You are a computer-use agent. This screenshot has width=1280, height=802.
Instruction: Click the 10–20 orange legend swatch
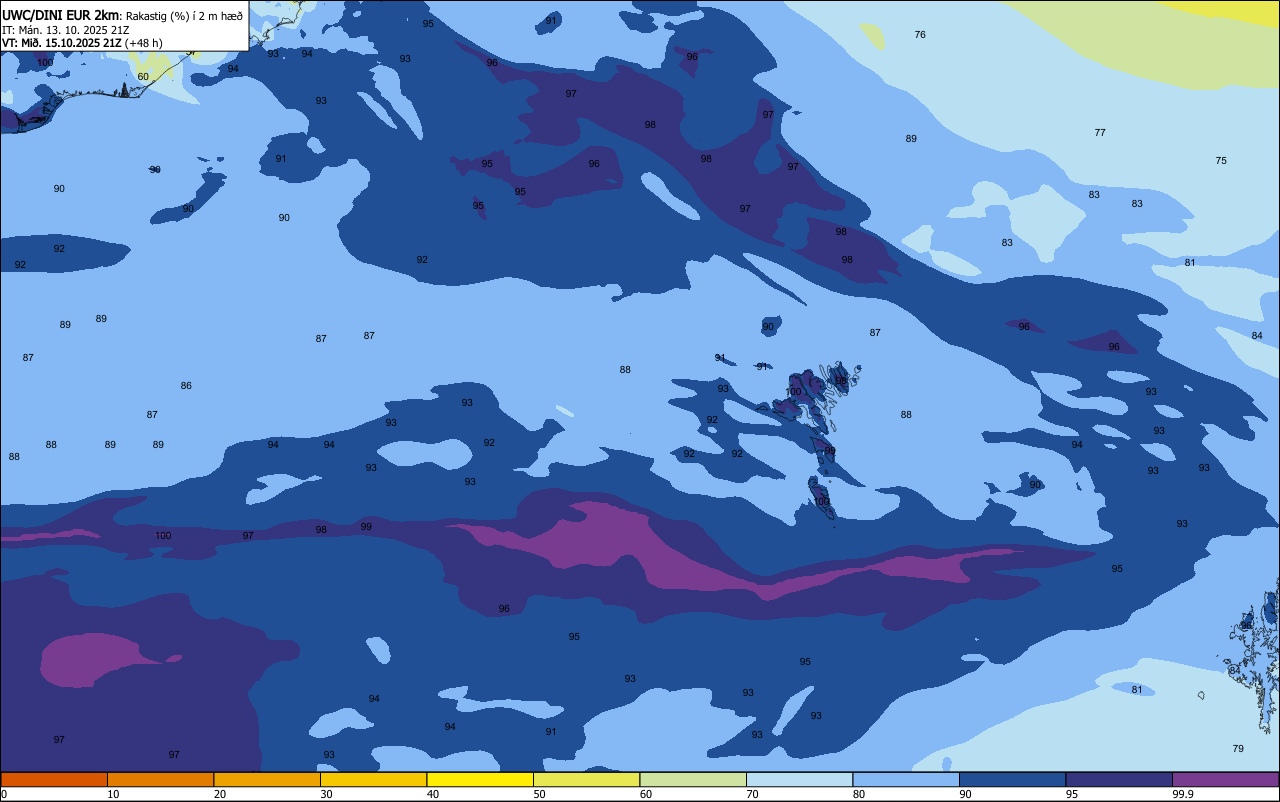pos(160,779)
